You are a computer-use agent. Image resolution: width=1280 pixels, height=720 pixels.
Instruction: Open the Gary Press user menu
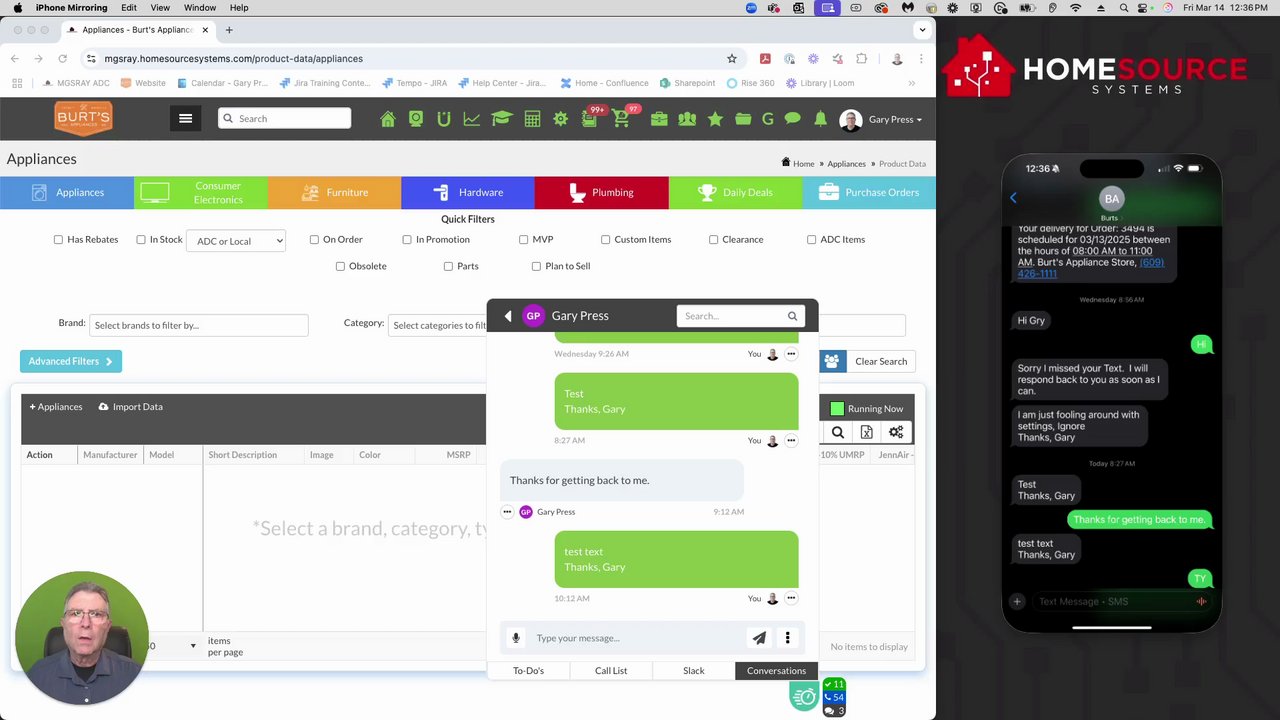tap(880, 120)
